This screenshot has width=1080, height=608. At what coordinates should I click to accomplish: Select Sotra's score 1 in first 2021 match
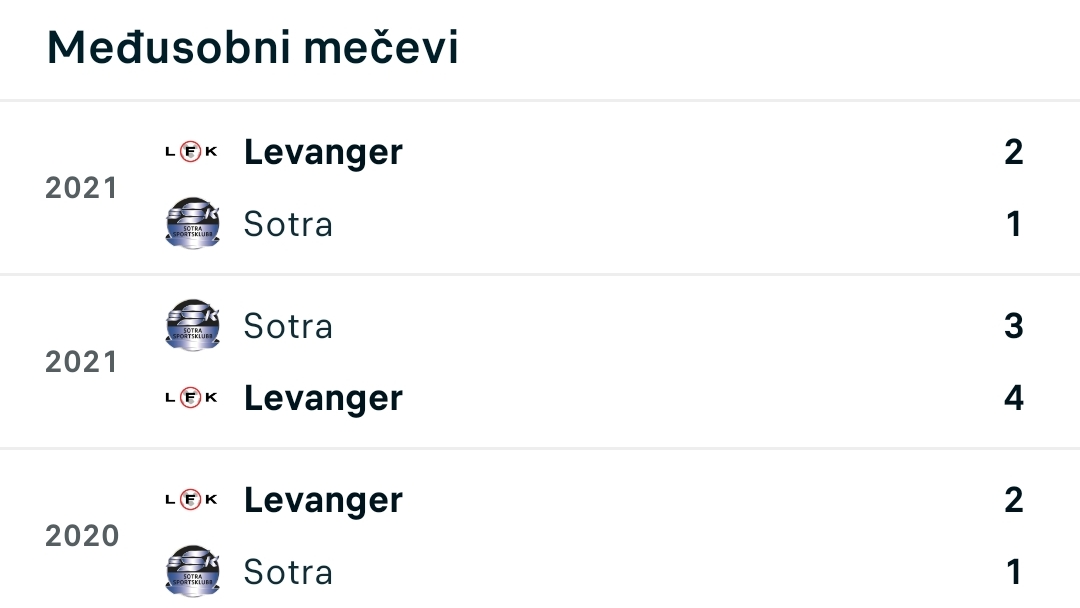(x=1014, y=224)
